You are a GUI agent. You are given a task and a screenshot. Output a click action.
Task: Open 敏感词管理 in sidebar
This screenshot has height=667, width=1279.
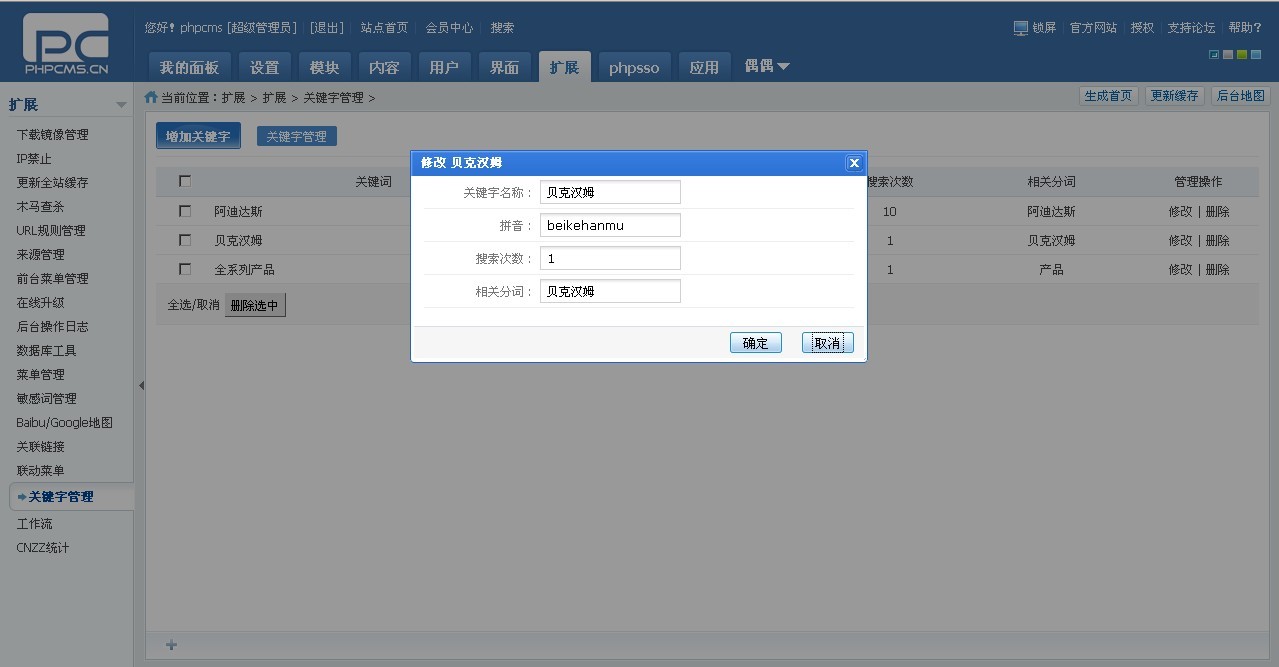click(46, 398)
